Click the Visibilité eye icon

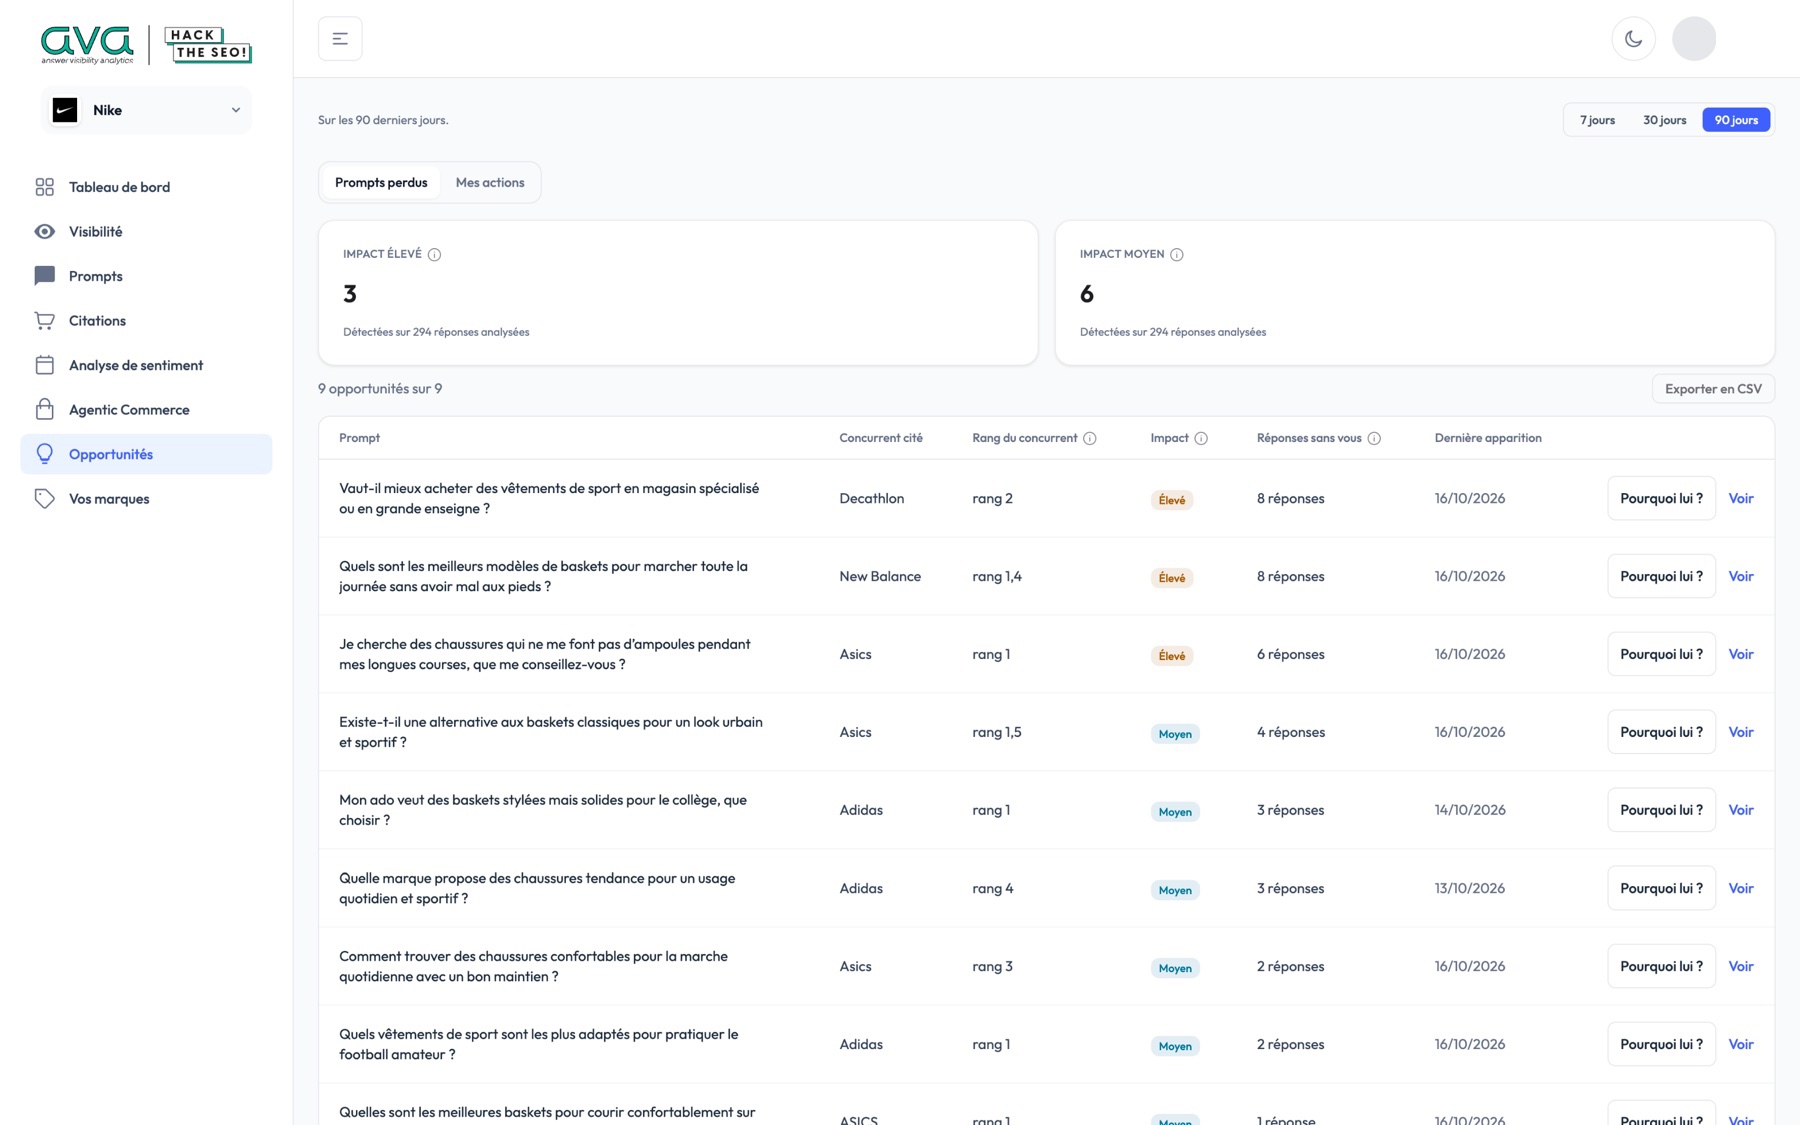(x=45, y=232)
